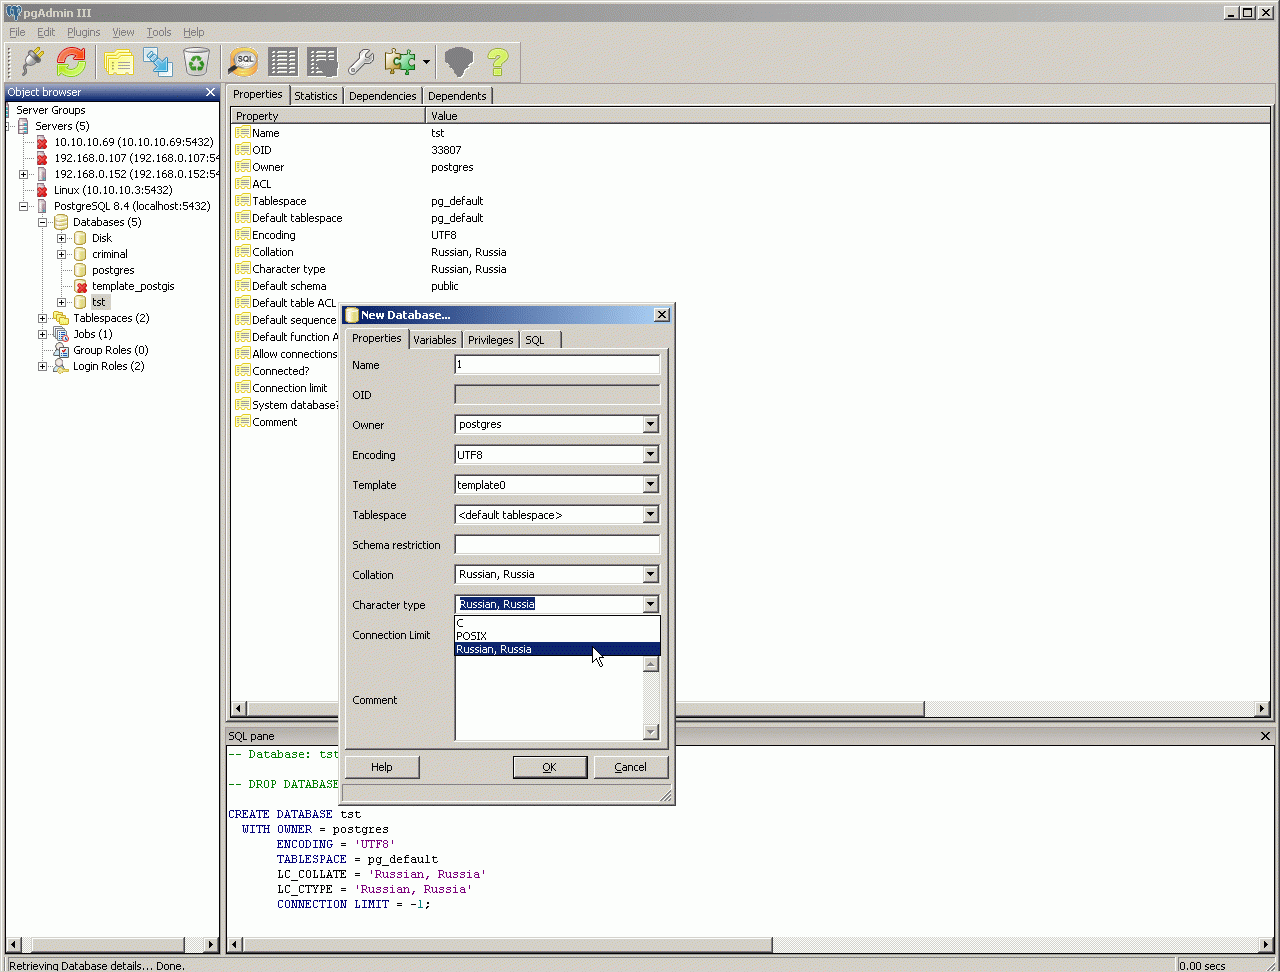Click the Servers (5) group icon
The height and width of the screenshot is (972, 1280).
(x=23, y=126)
